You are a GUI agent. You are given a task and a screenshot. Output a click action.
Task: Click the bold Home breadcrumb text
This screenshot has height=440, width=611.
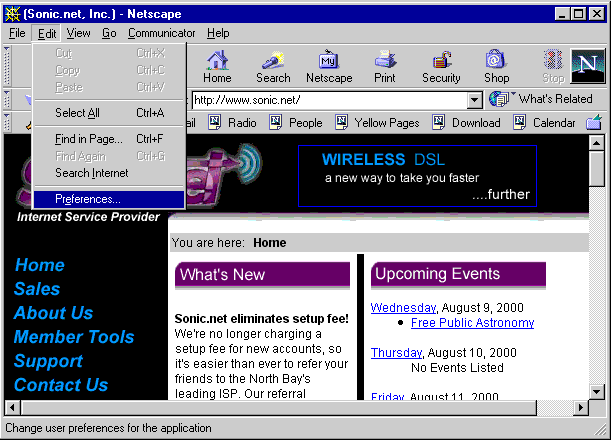(270, 243)
